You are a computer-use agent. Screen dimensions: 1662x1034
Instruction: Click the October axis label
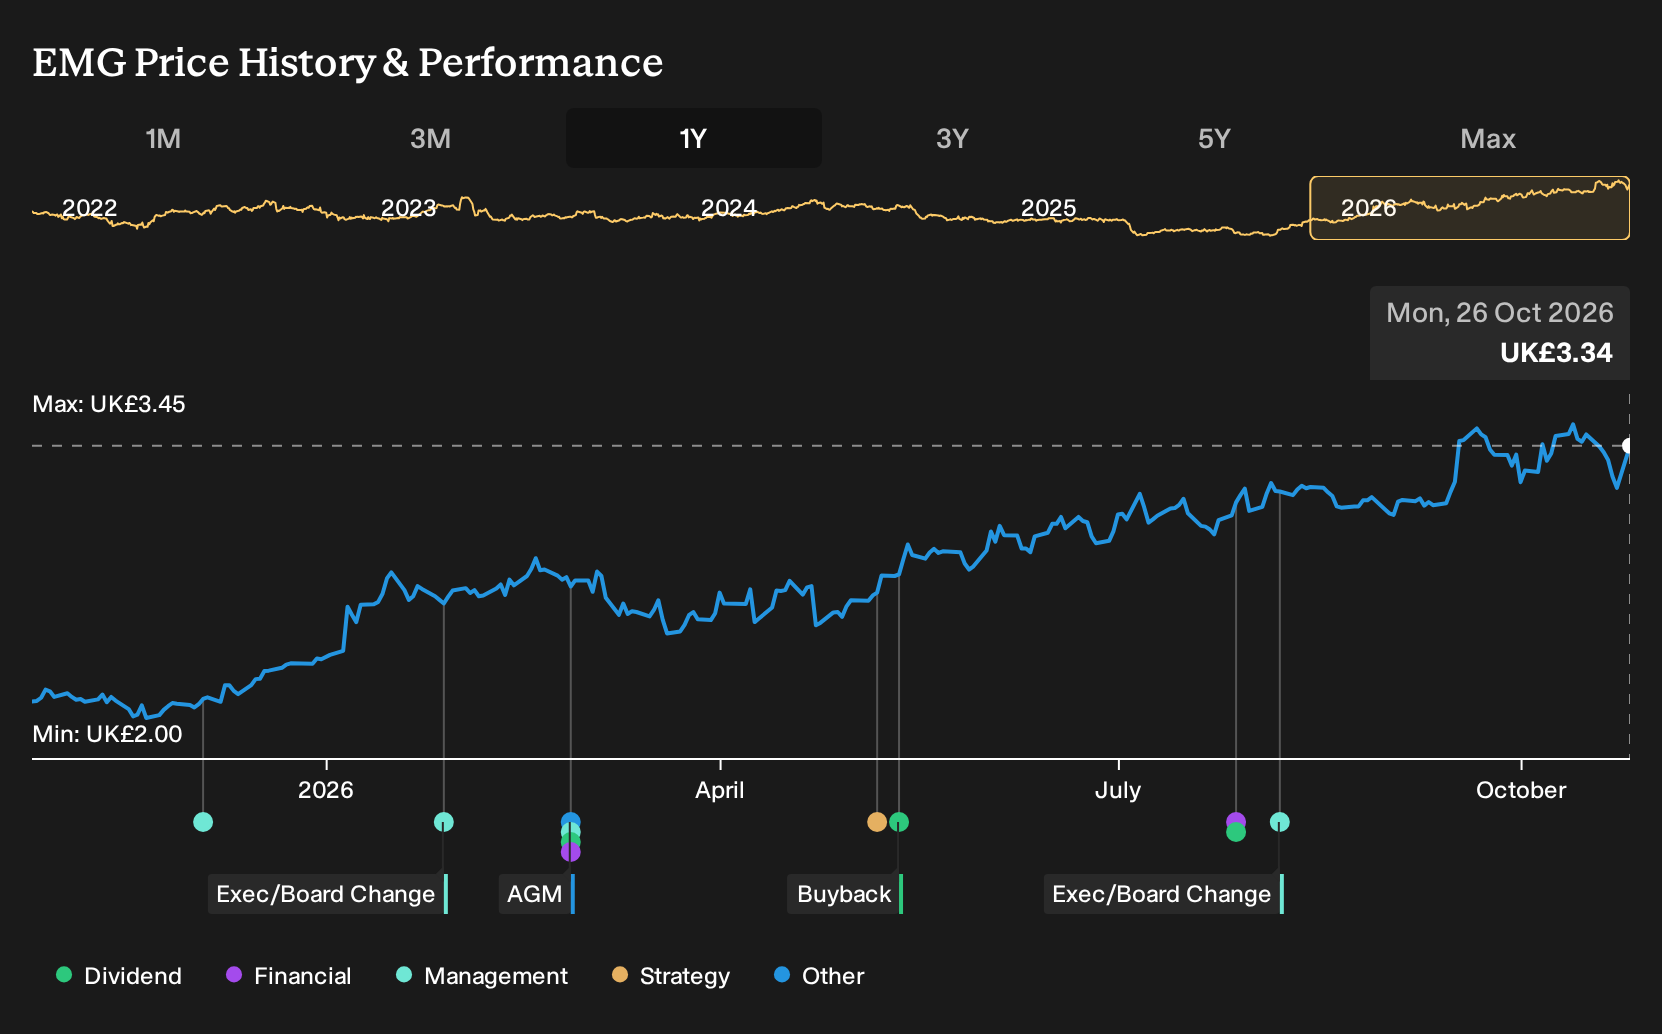click(1521, 790)
